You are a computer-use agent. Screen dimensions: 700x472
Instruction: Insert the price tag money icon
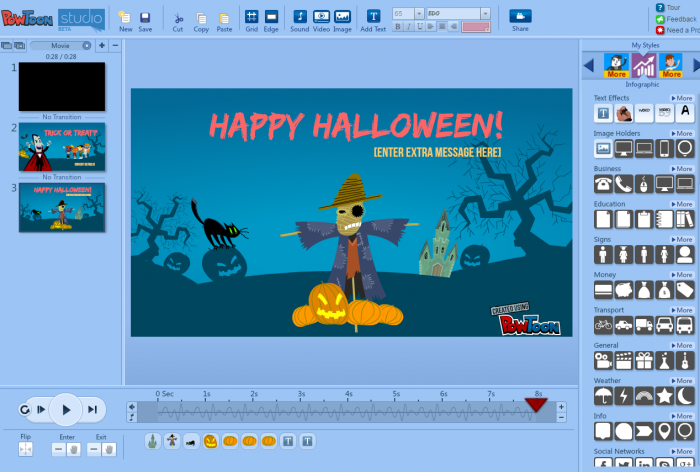[x=685, y=290]
